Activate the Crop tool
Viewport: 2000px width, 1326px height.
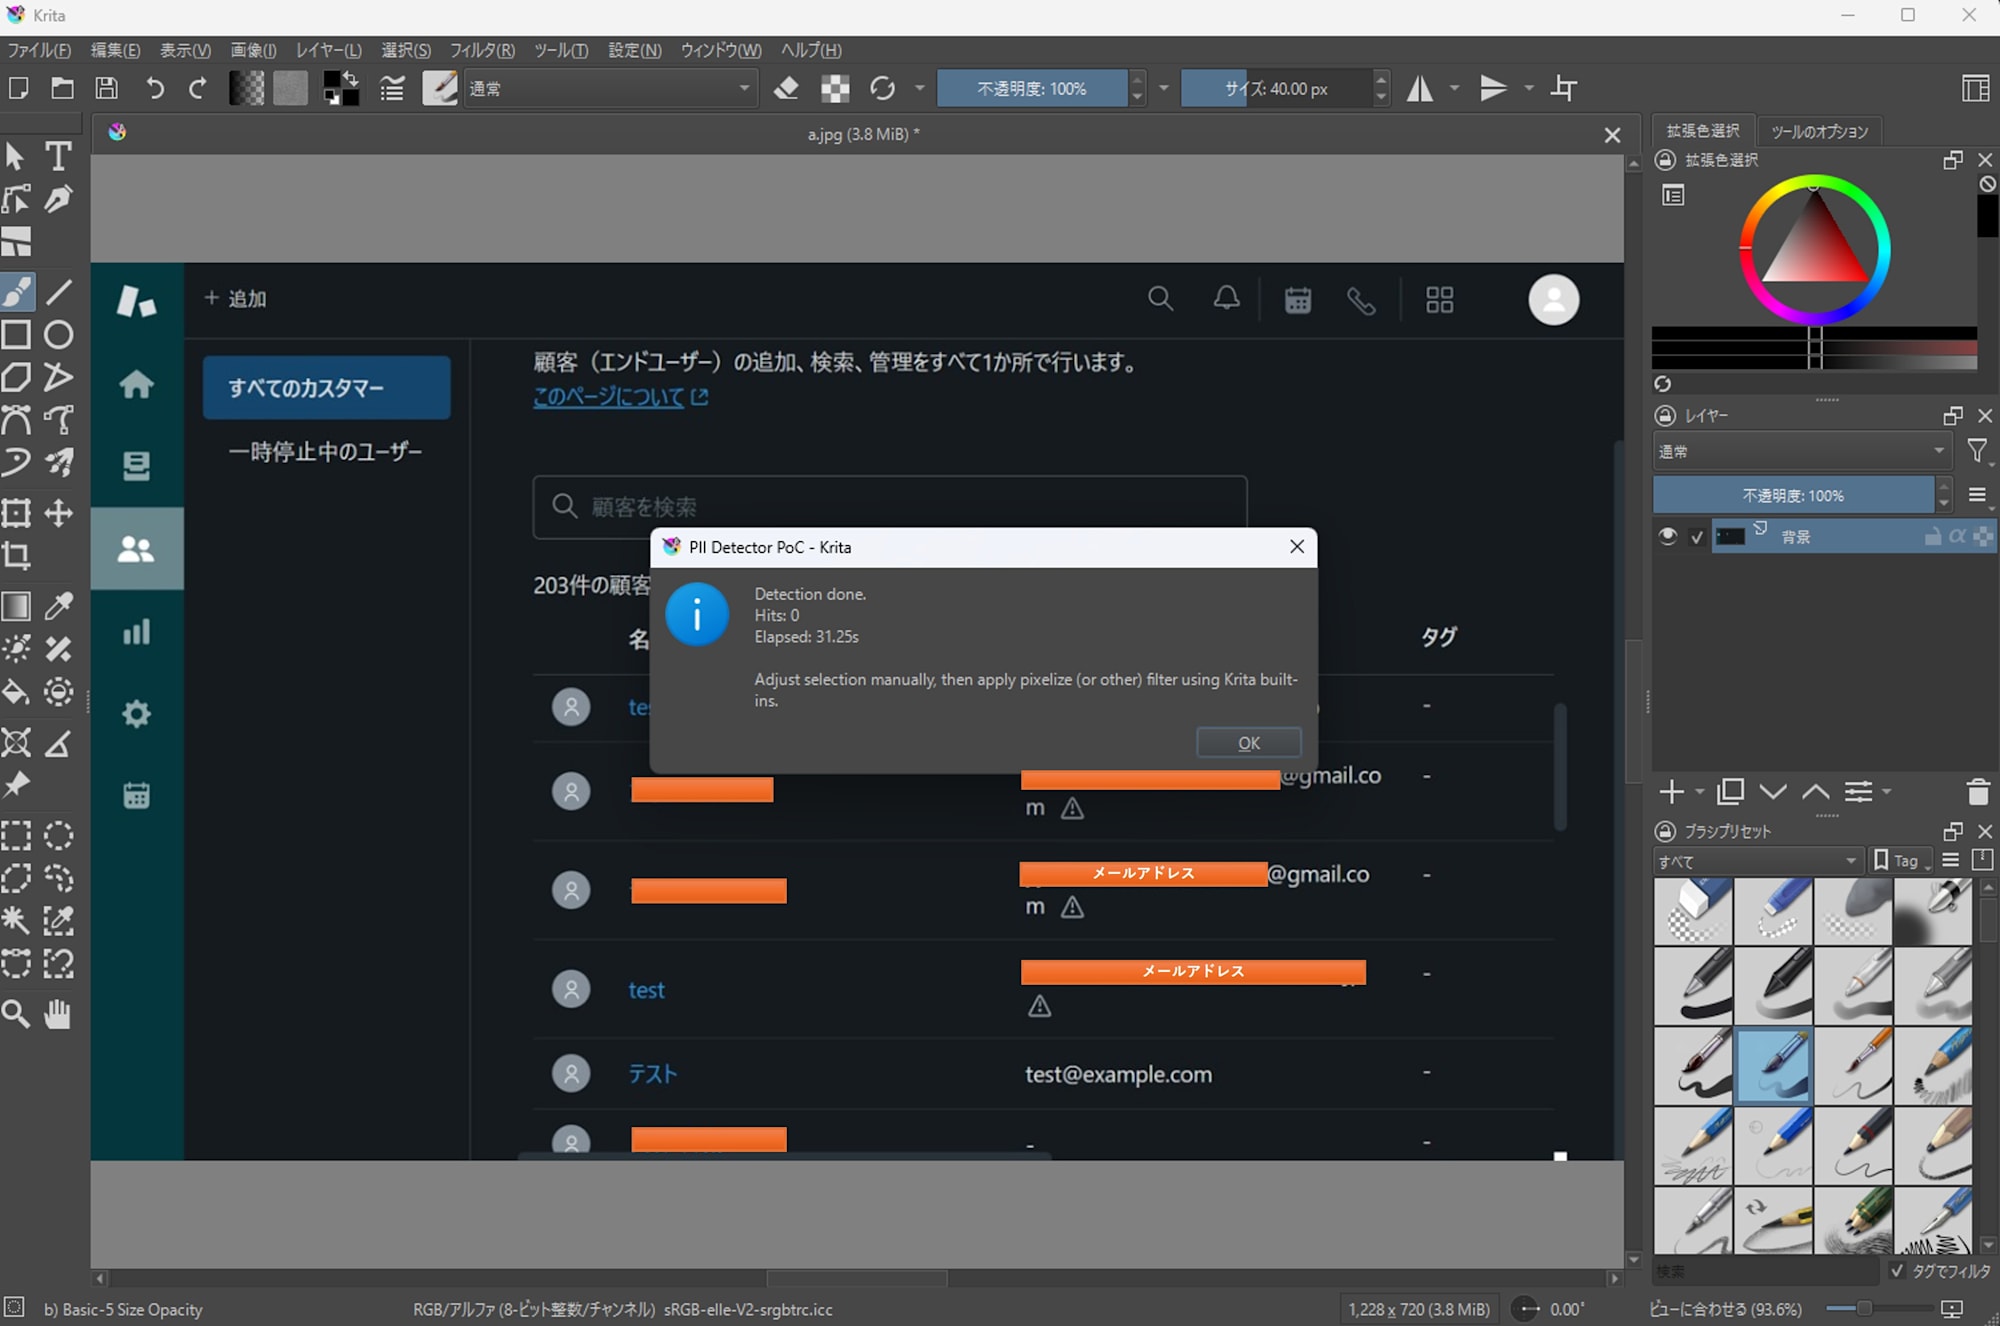tap(16, 556)
